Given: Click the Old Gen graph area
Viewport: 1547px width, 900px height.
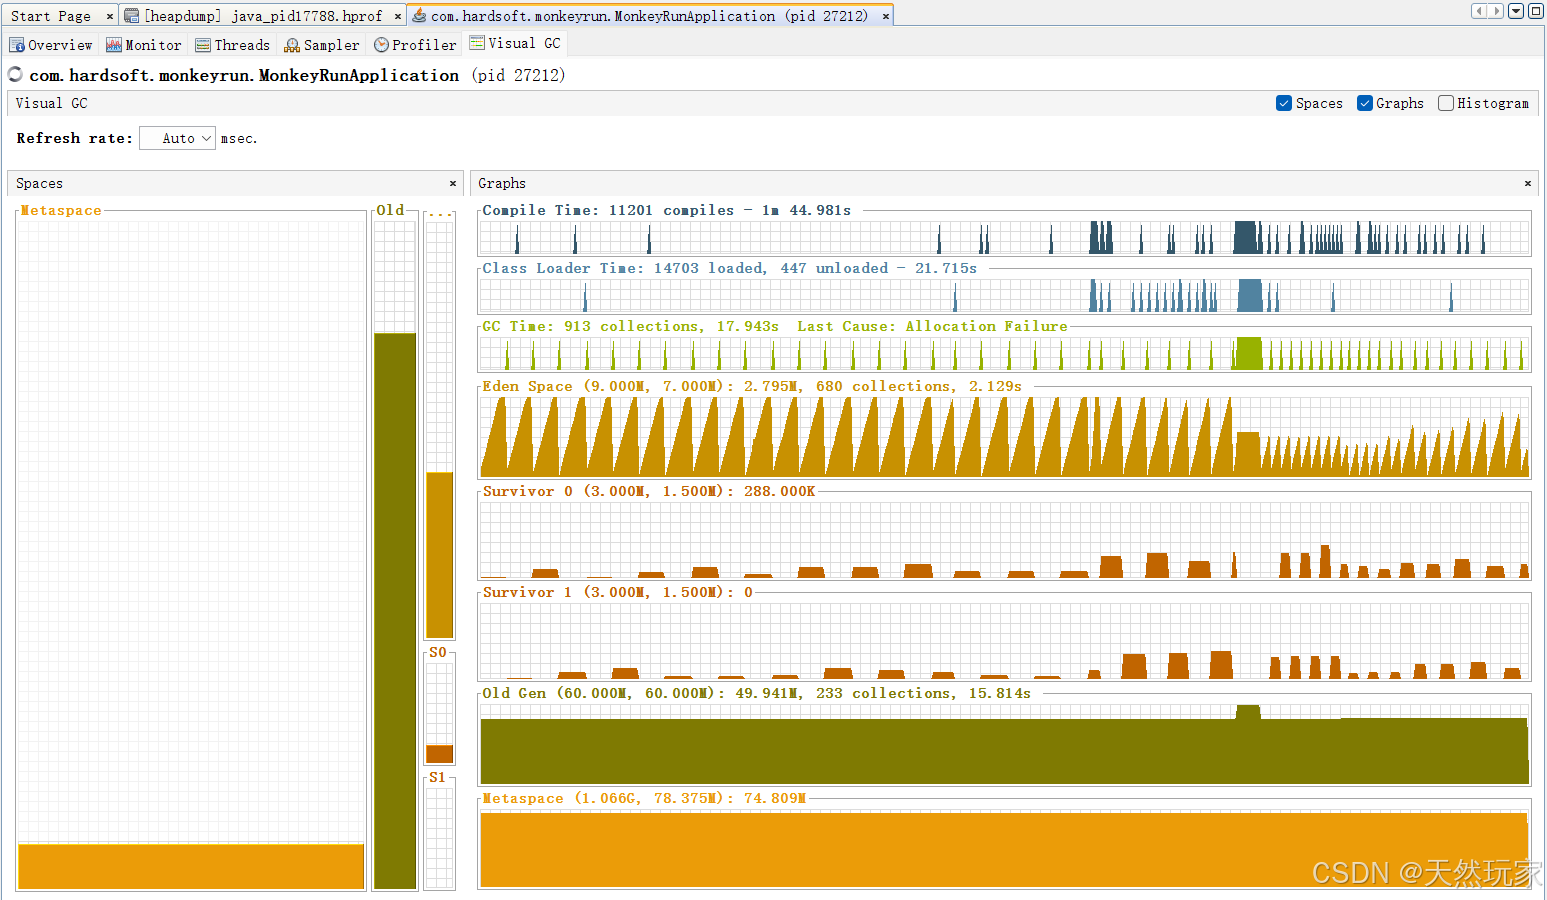Looking at the screenshot, I should [1004, 744].
